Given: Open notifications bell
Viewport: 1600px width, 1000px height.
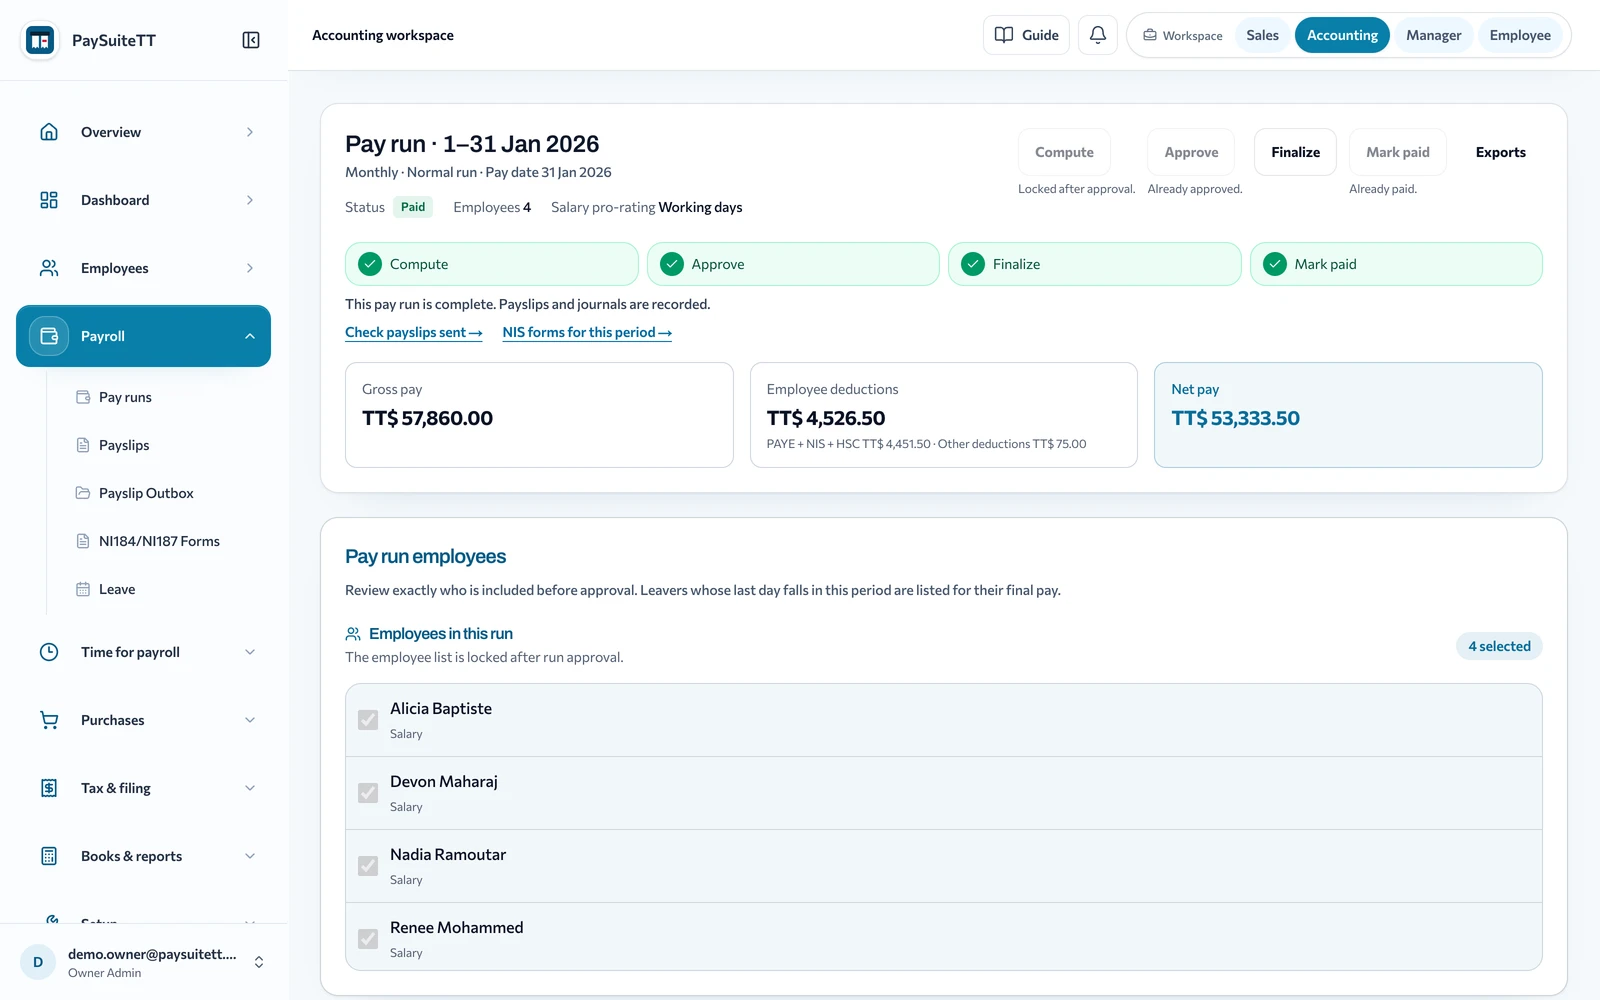Looking at the screenshot, I should point(1097,35).
